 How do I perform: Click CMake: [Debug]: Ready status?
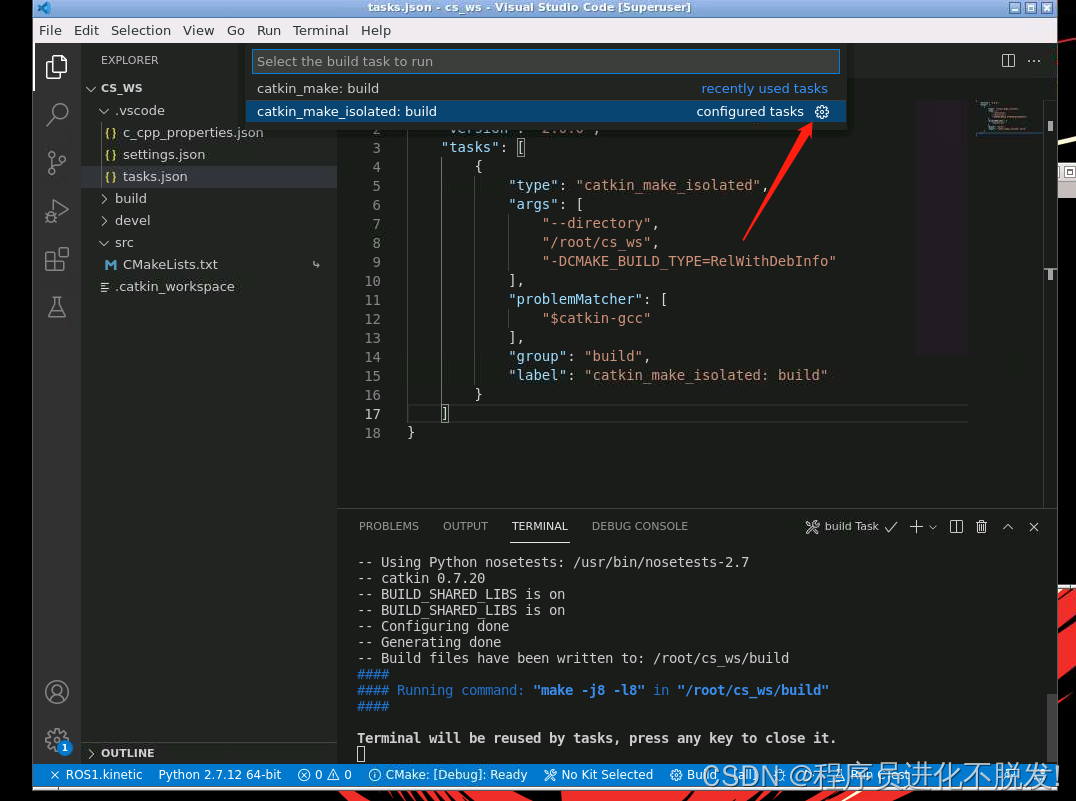pos(448,774)
